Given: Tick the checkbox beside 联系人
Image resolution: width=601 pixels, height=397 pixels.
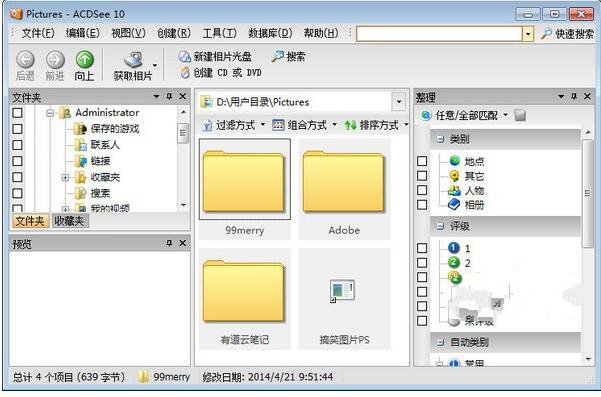Looking at the screenshot, I should tap(17, 145).
